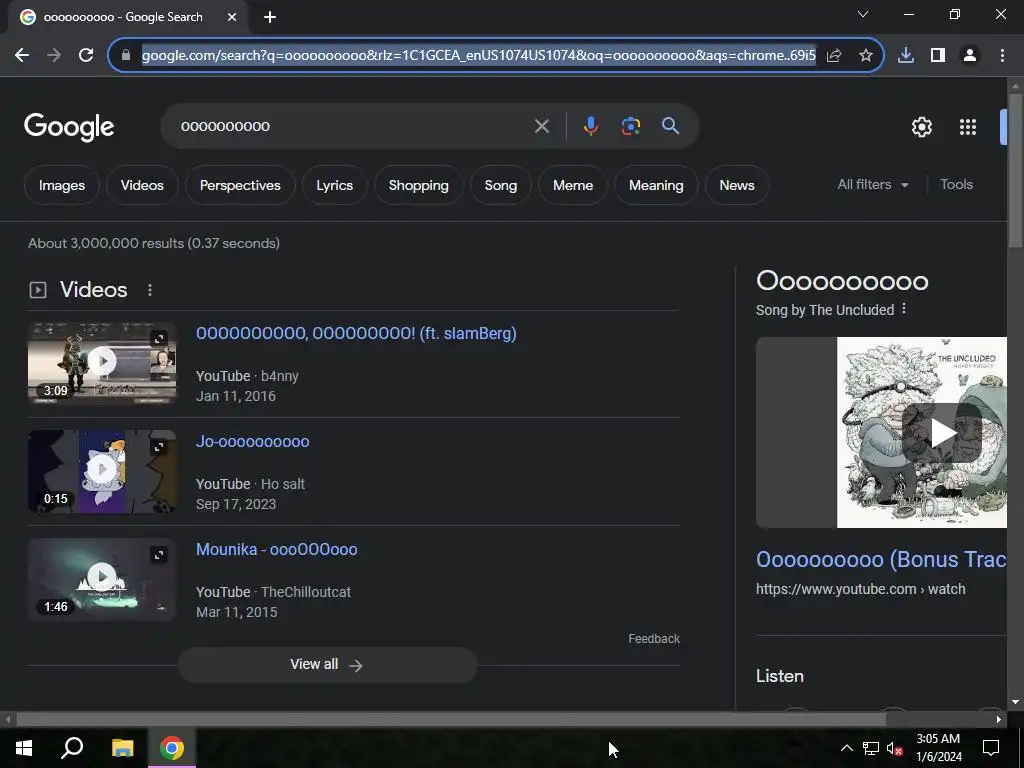Reload the page with the refresh icon
Viewport: 1024px width, 768px height.
(86, 56)
